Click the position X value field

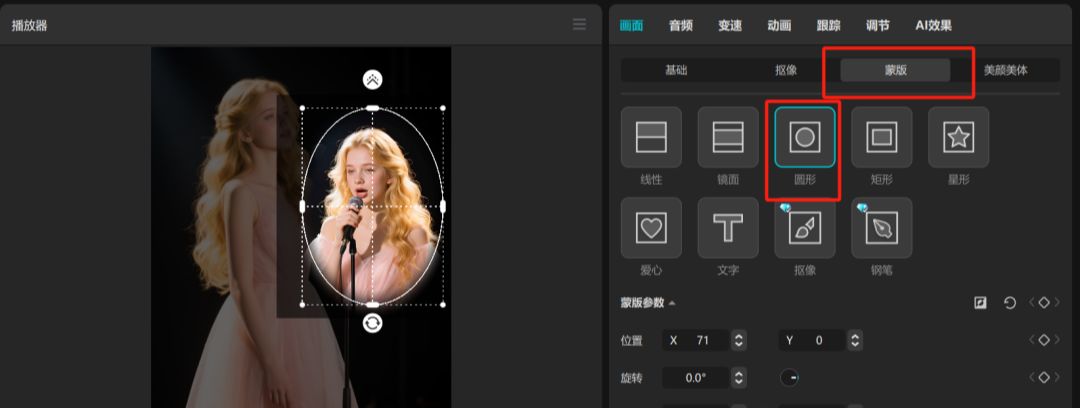tap(696, 340)
